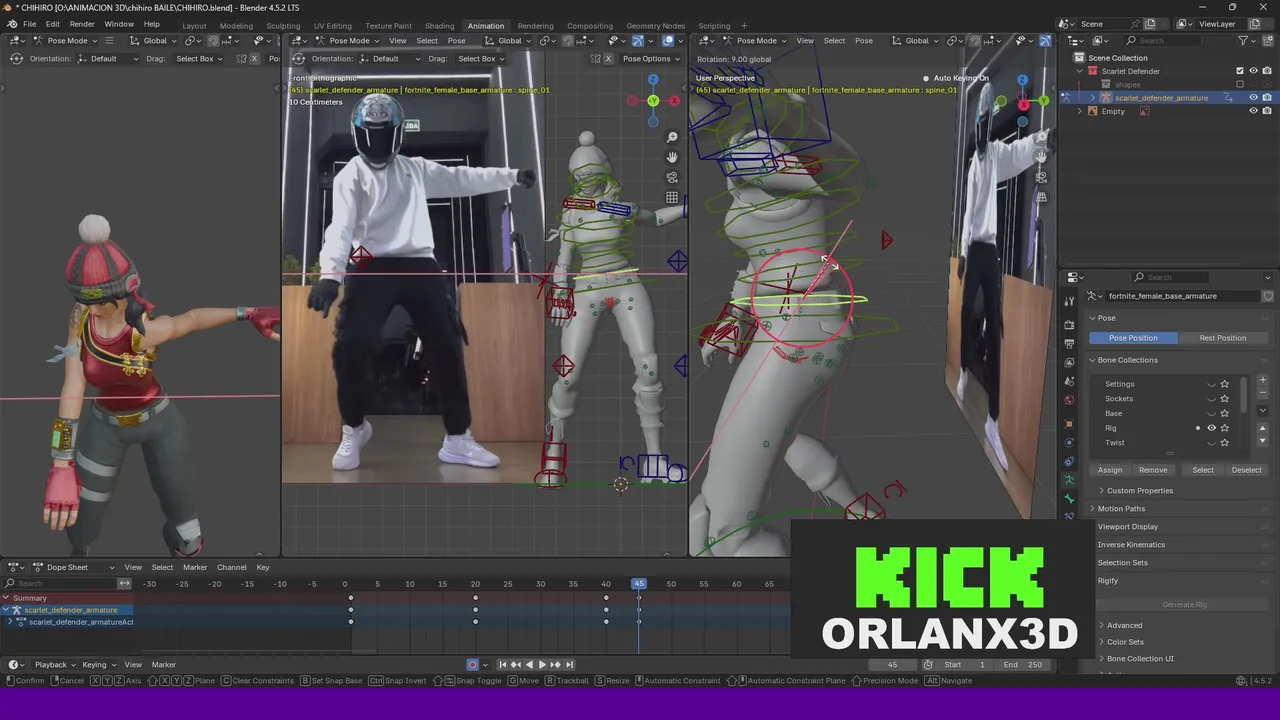Click the Assign button
Screen dimensions: 1280x720
1110,470
